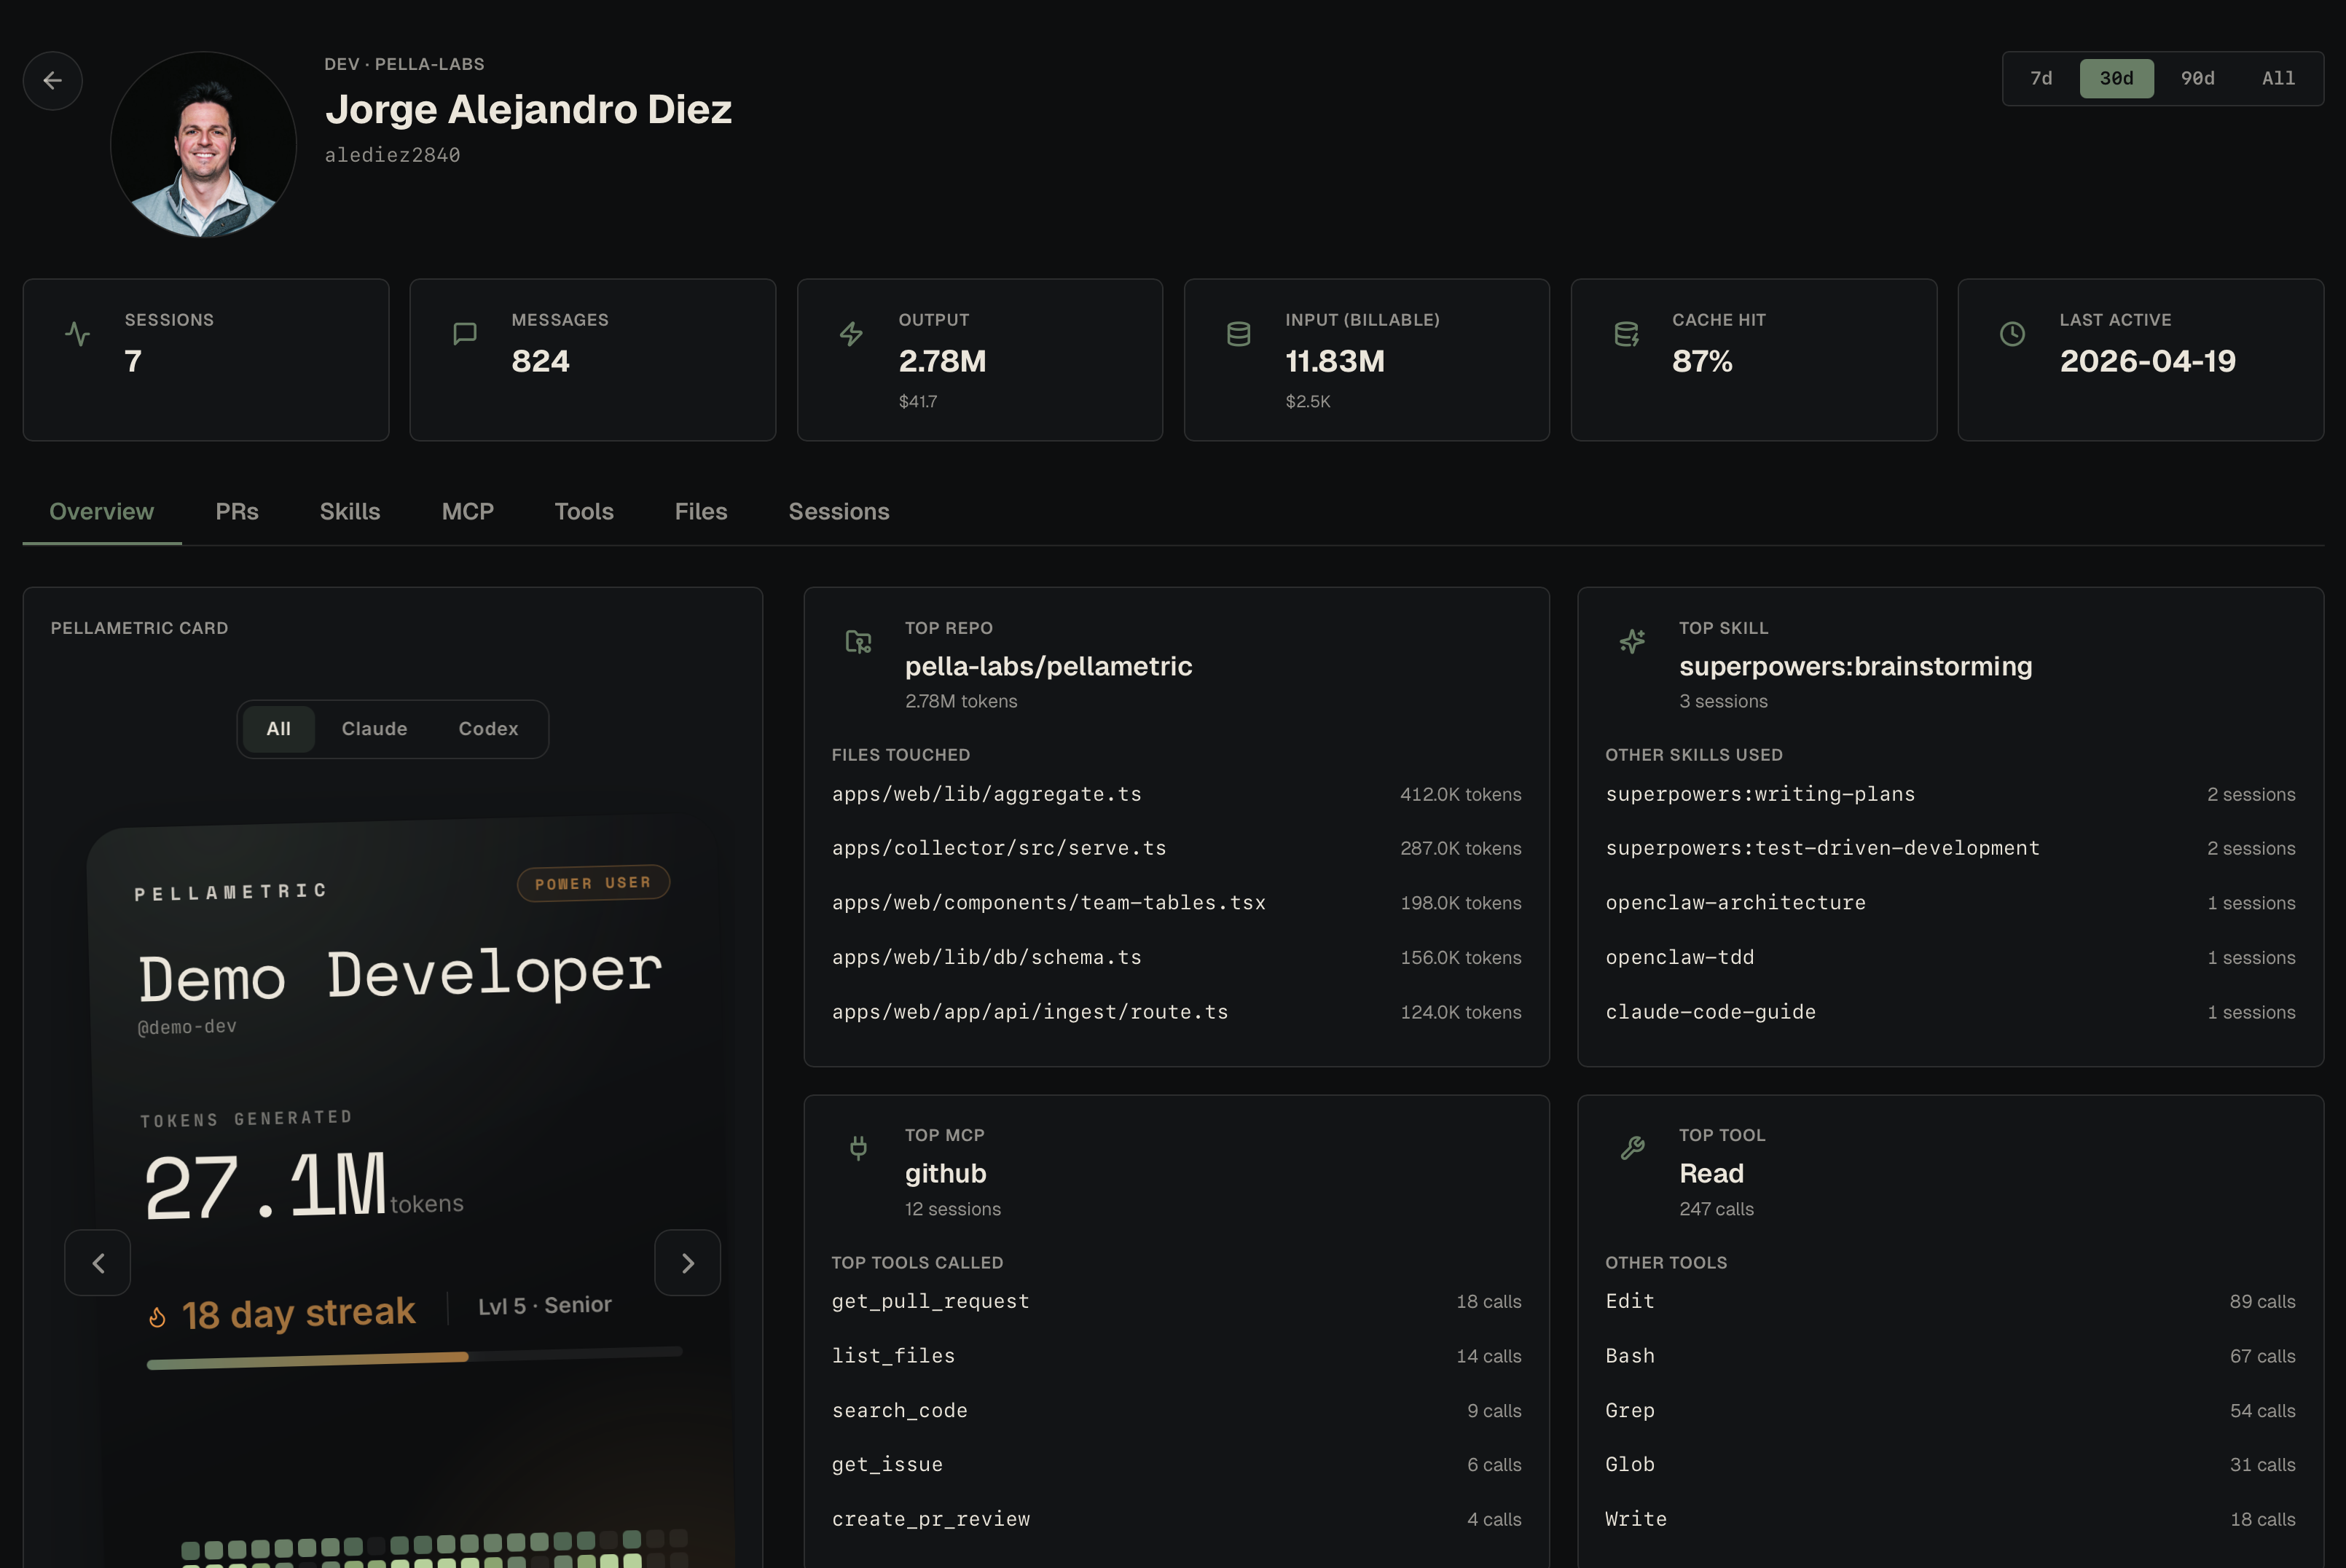Click the Top Repo folder icon

858,641
